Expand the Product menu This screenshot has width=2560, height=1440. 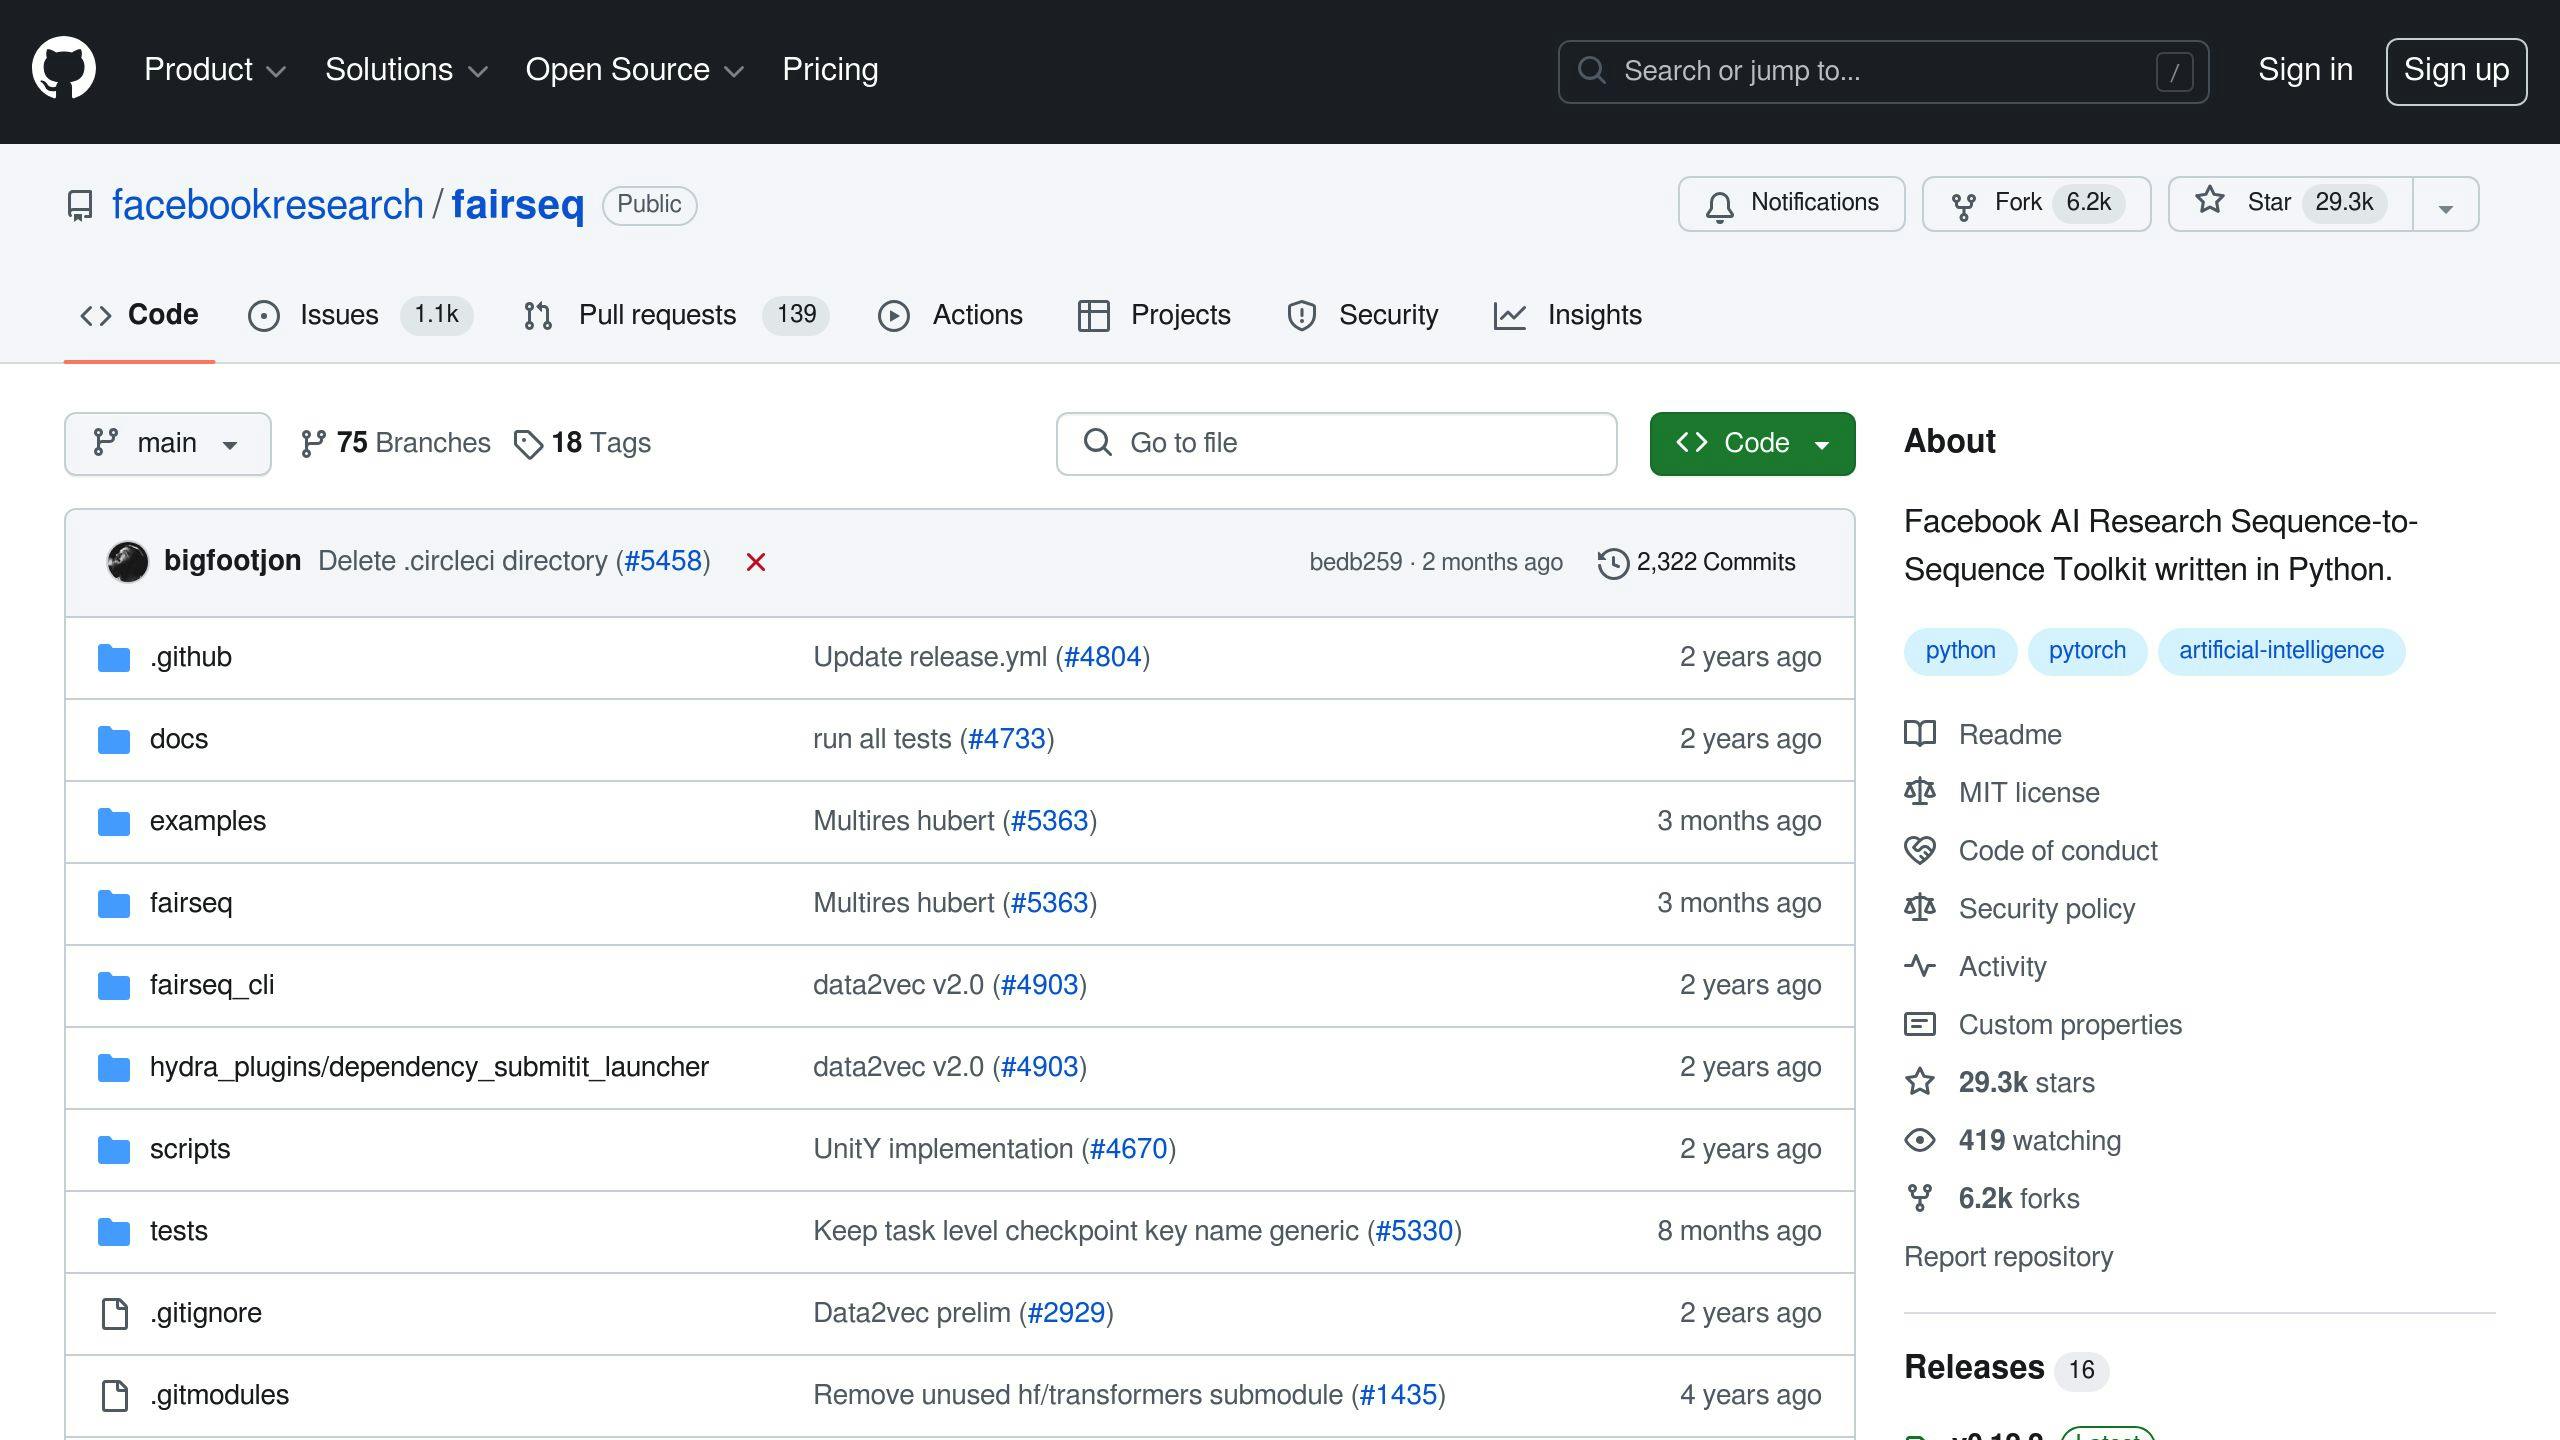[215, 70]
